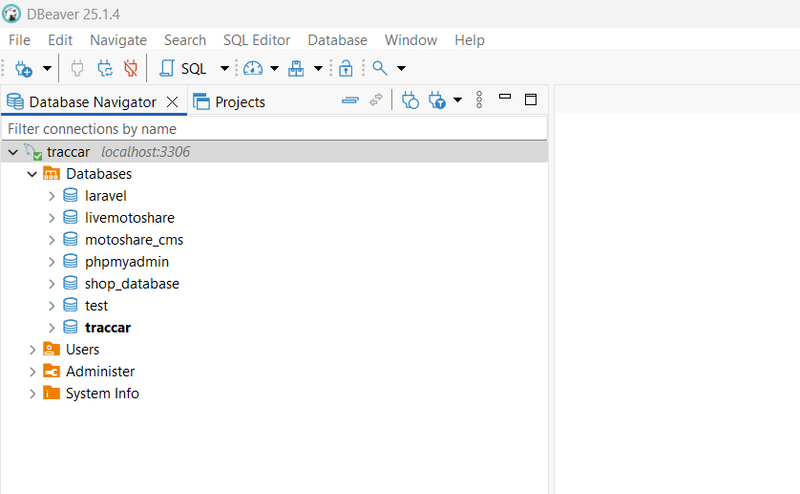
Task: Click the magnifier search toolbar icon
Action: pyautogui.click(x=380, y=68)
